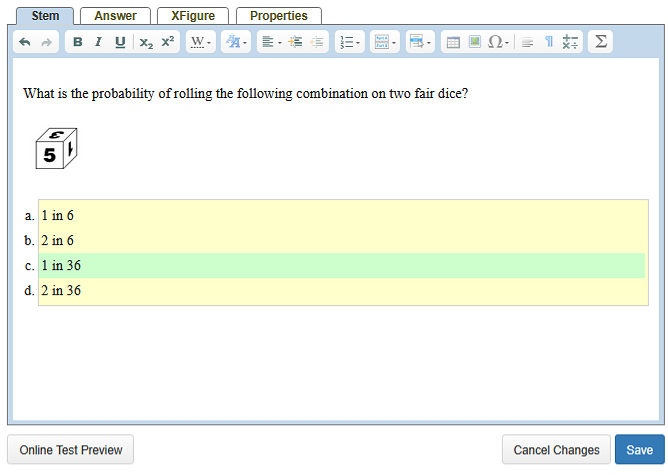Click Cancel Changes button
Image resolution: width=668 pixels, height=475 pixels.
[556, 450]
